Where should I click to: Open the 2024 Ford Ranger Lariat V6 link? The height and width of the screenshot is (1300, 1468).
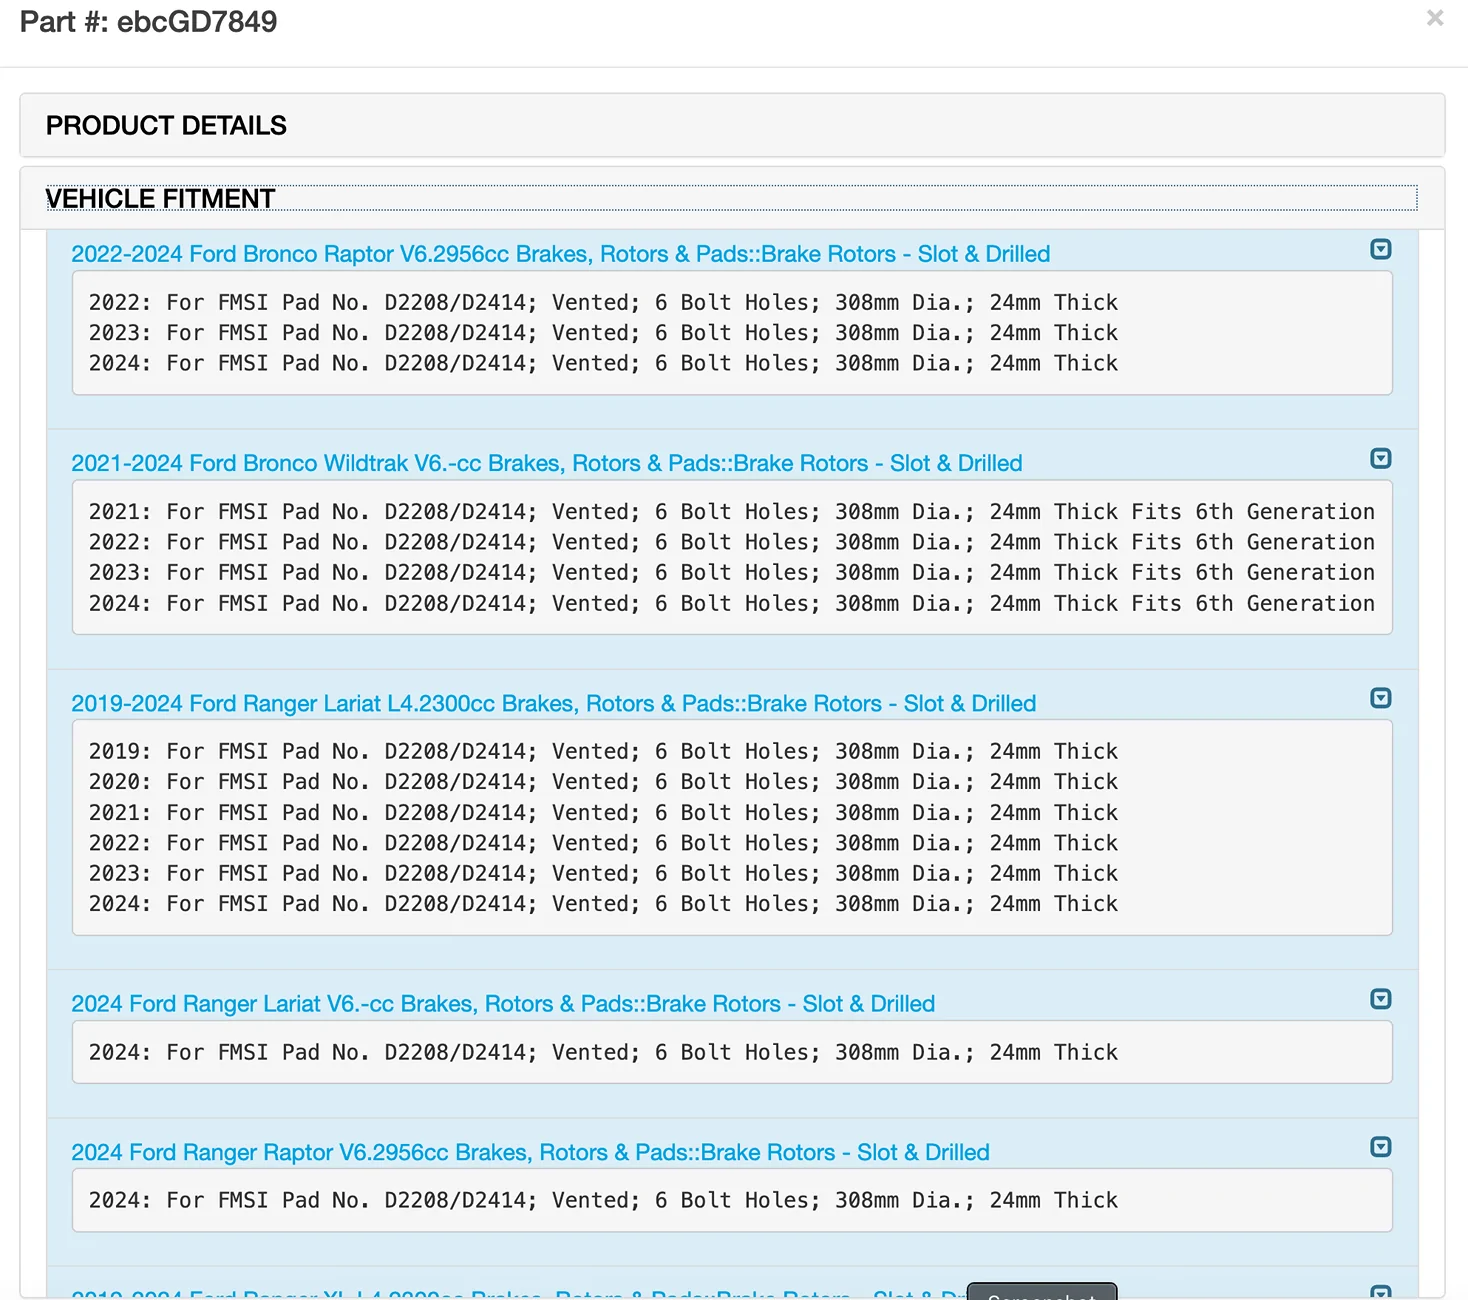[x=503, y=1003]
